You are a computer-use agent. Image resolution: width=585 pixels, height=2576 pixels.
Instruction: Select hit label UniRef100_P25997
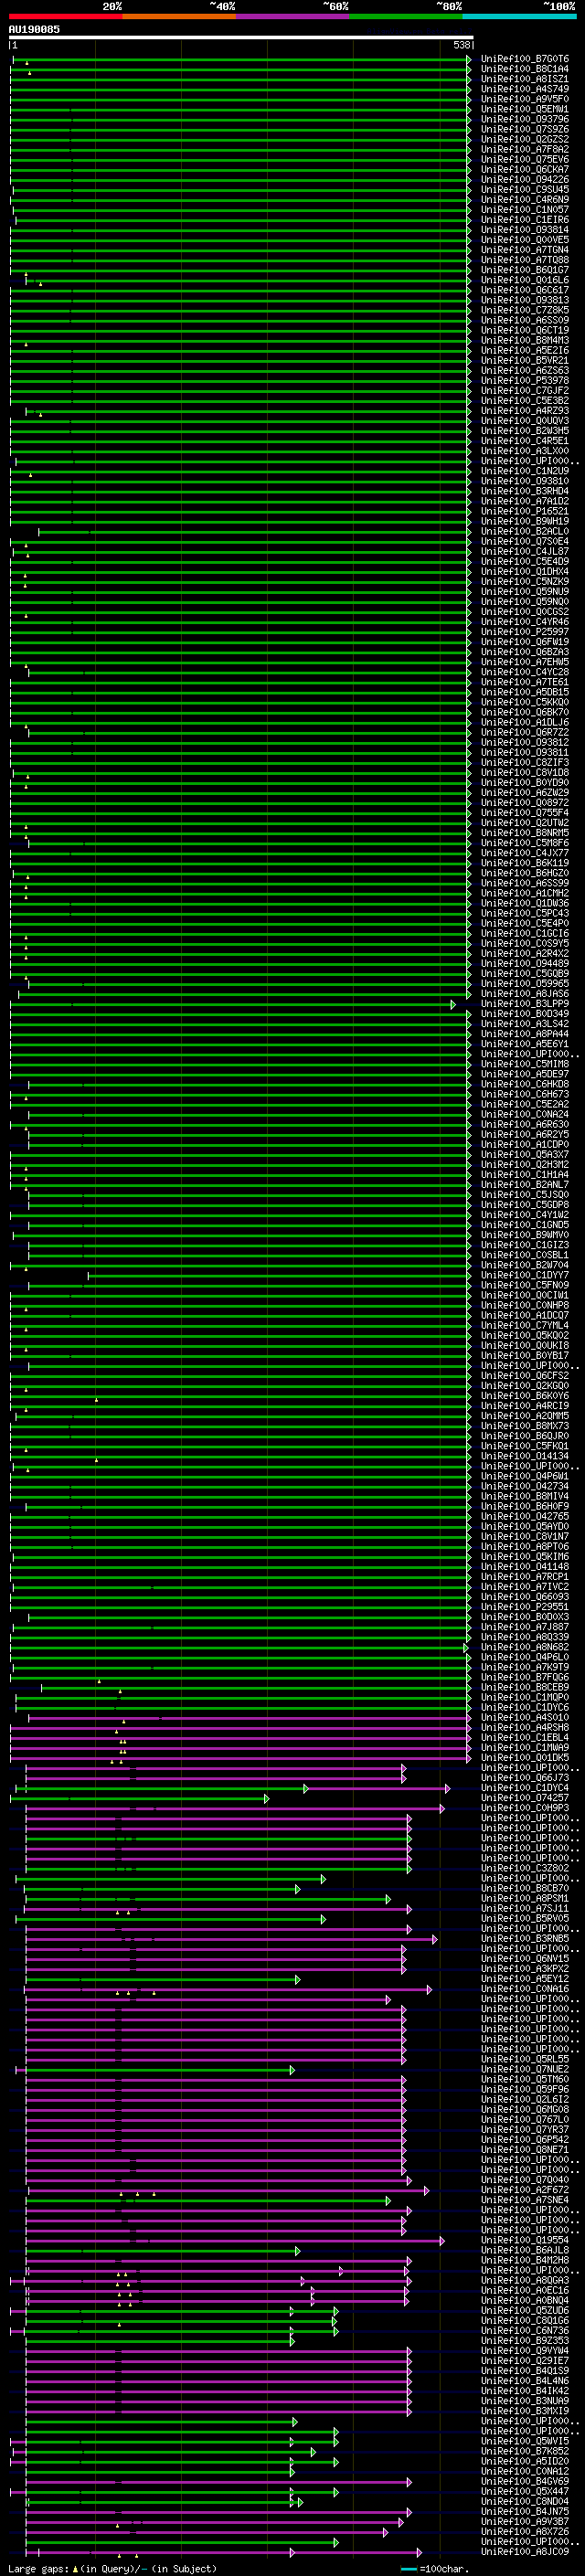[525, 632]
